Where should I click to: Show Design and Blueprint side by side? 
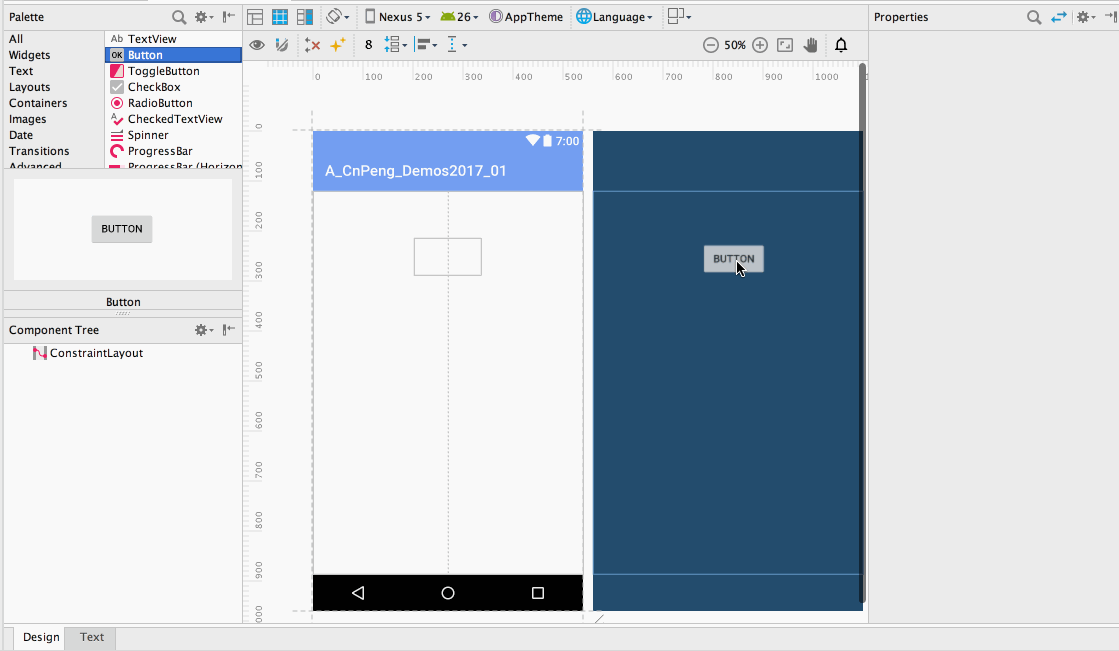coord(305,17)
